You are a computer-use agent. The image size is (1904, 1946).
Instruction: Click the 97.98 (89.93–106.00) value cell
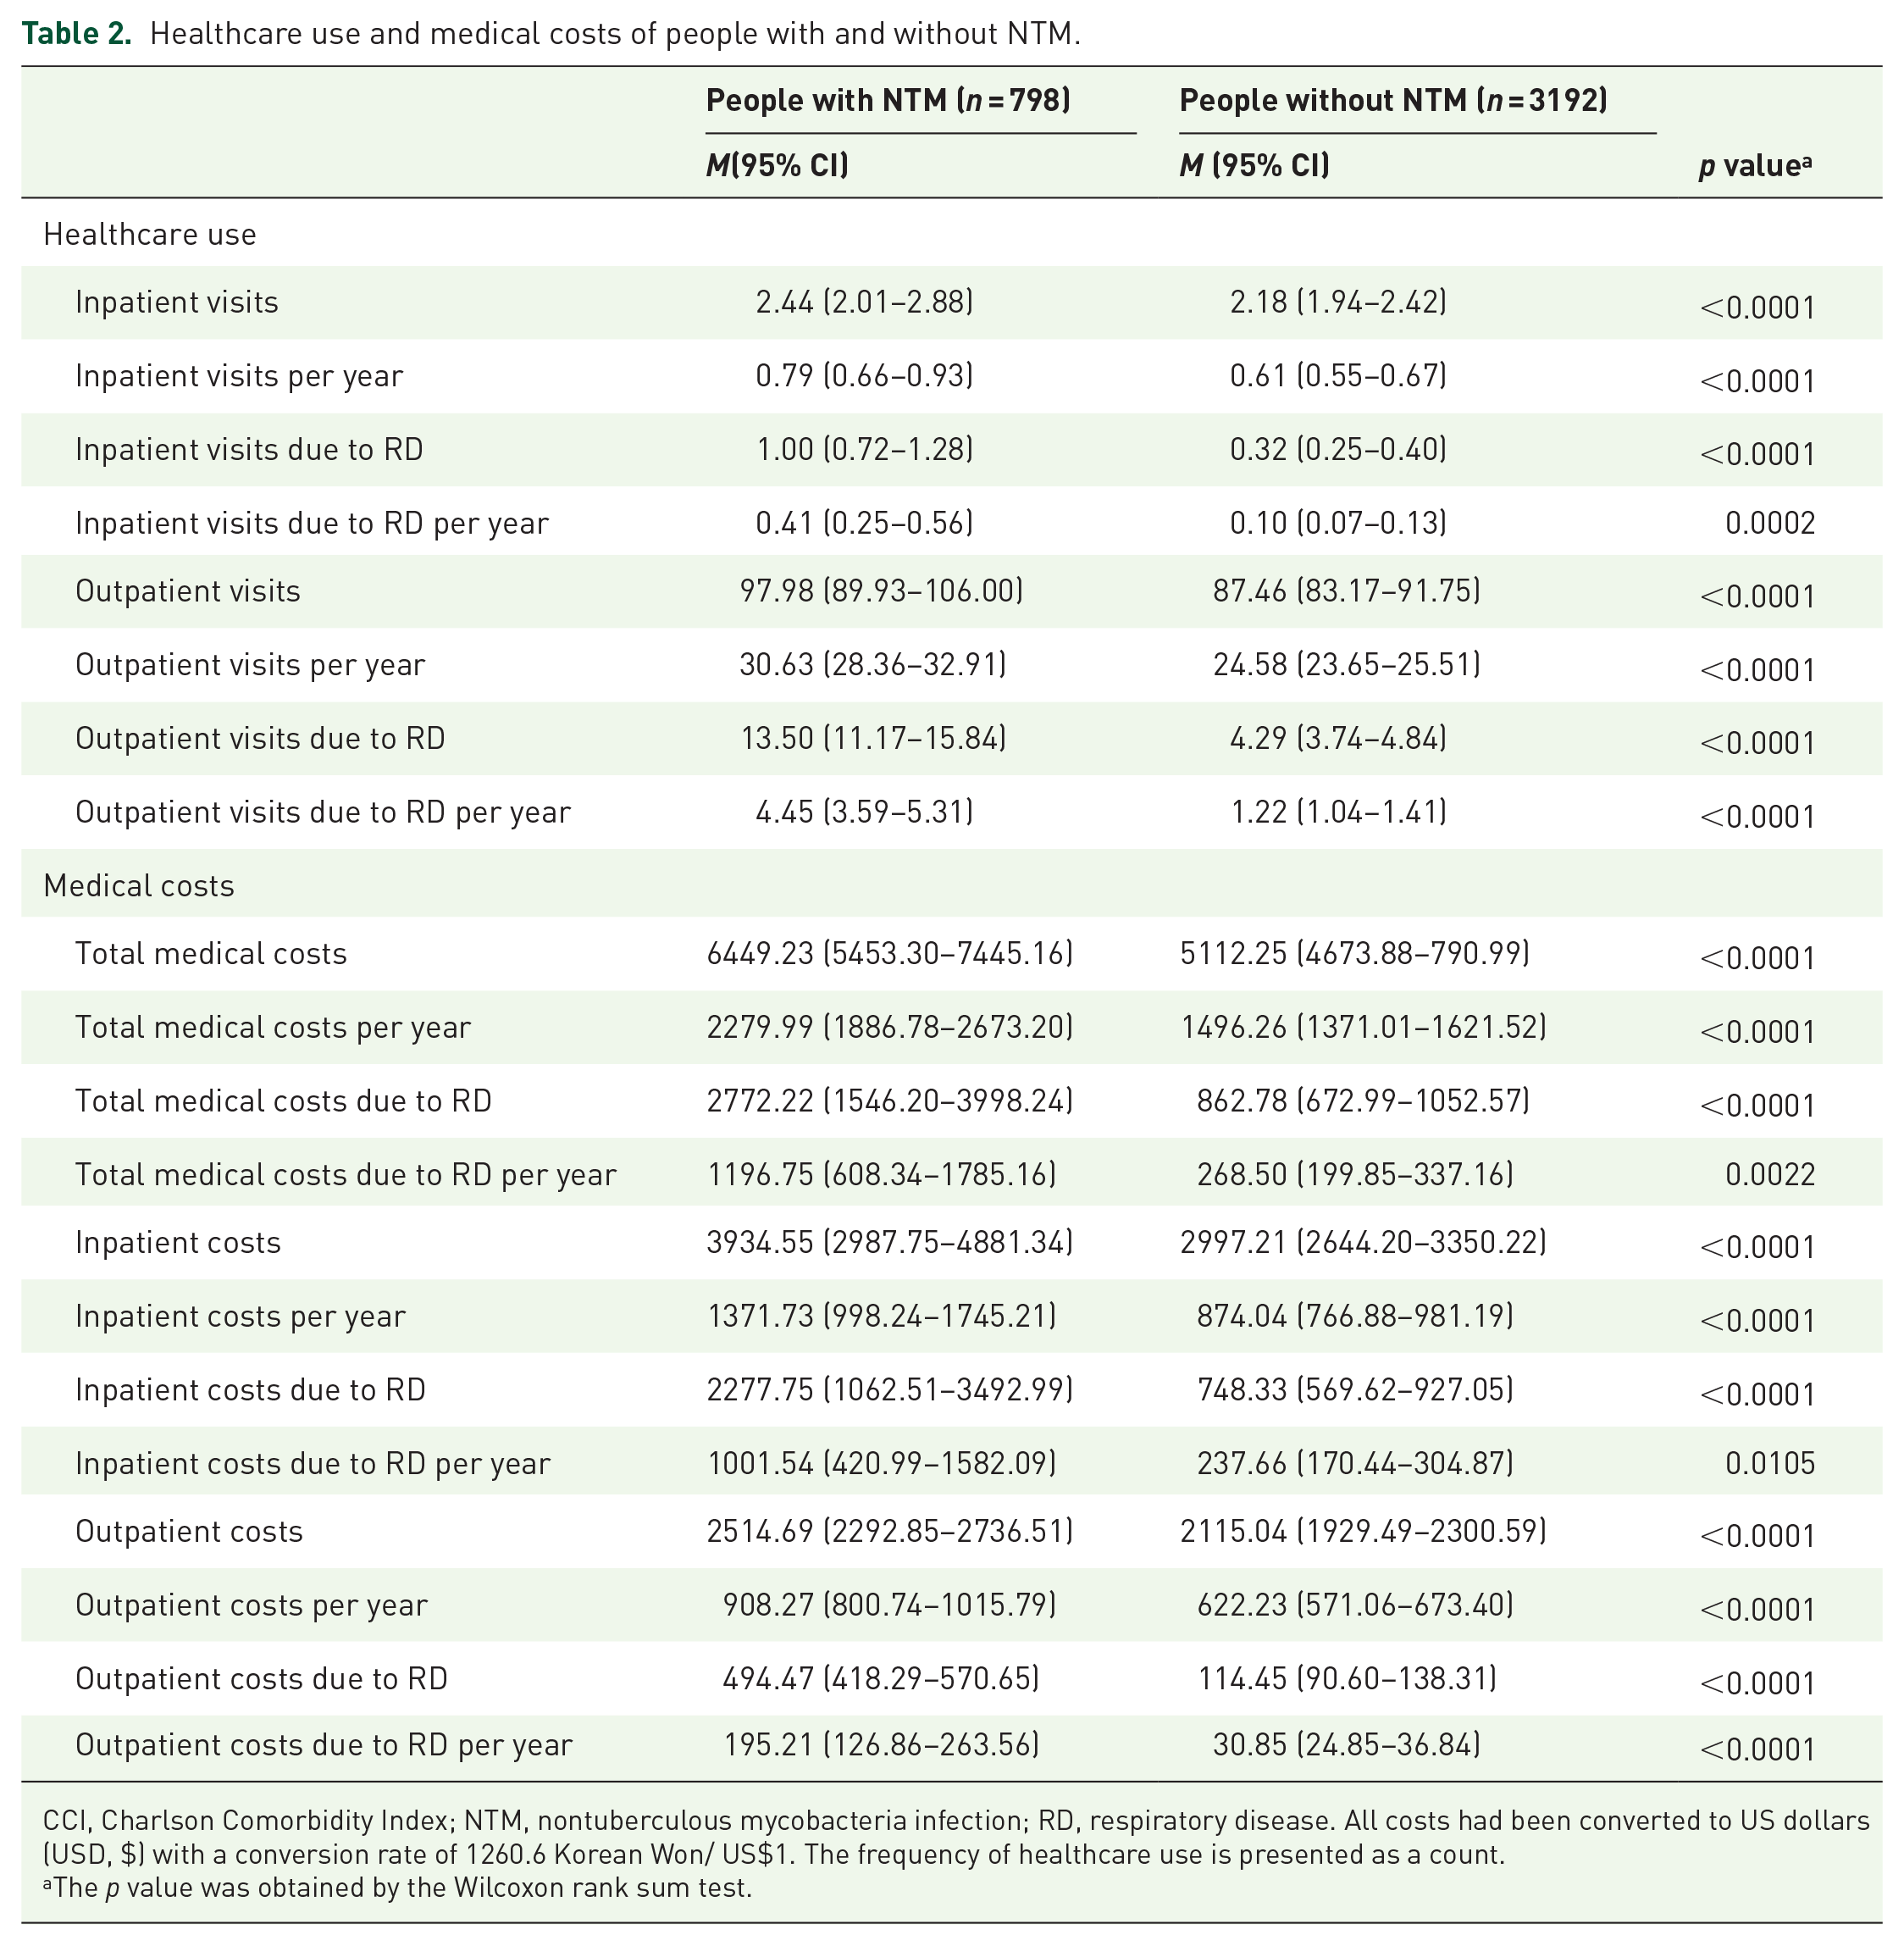coord(881,591)
